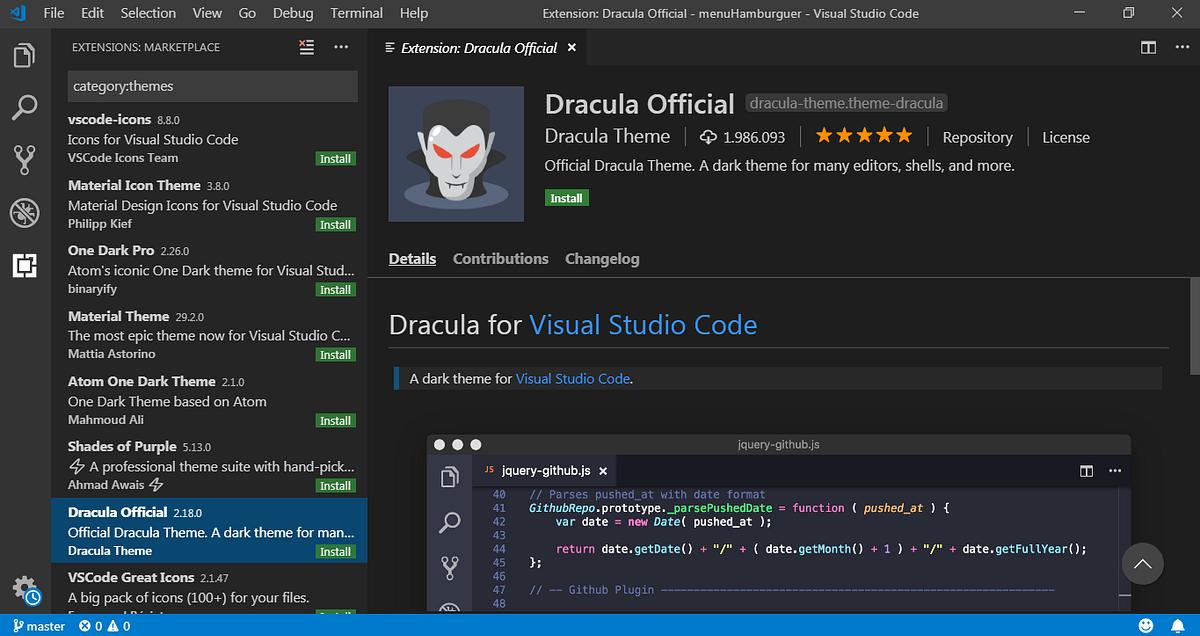Open the Source Control view
This screenshot has height=636, width=1200.
[25, 160]
